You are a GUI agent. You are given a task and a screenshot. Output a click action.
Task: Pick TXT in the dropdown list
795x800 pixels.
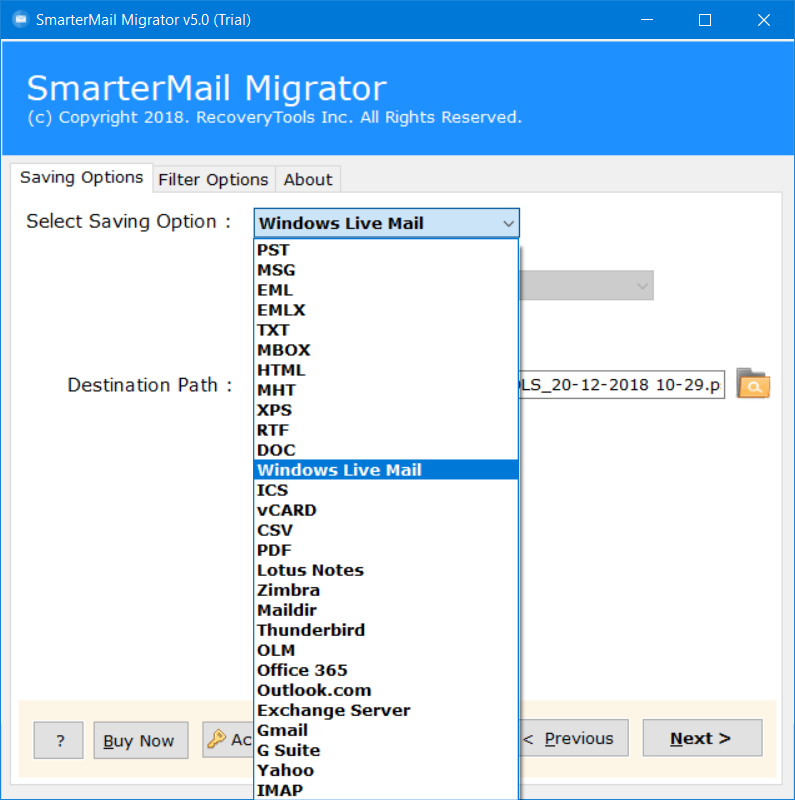(x=386, y=330)
